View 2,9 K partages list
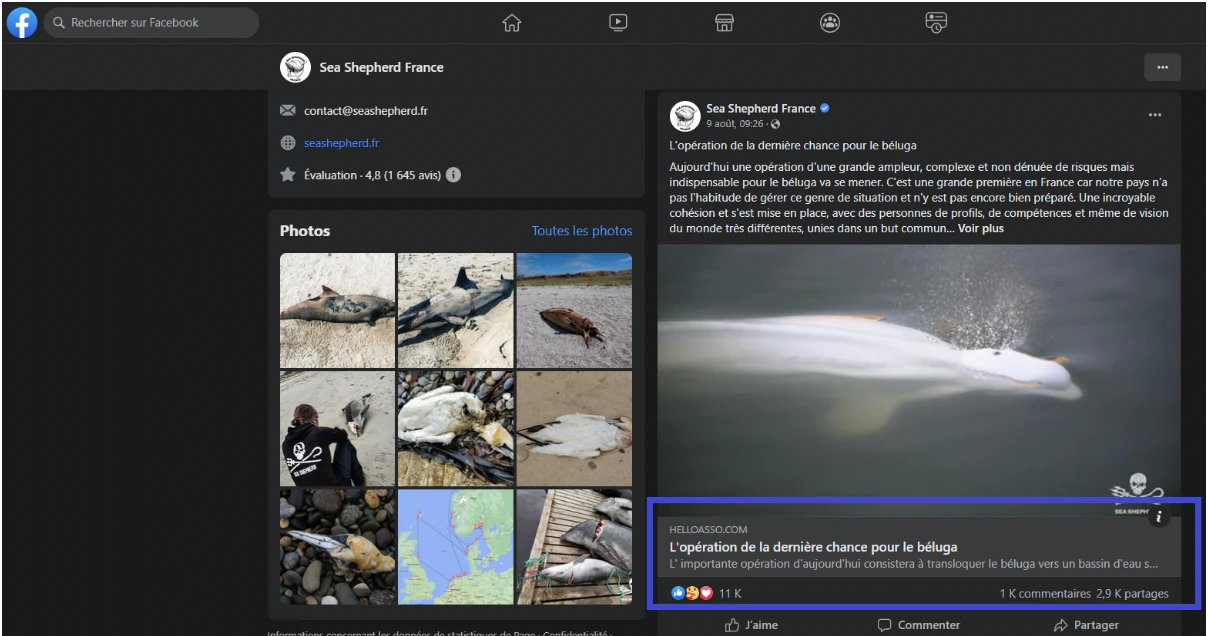 (x=1132, y=593)
